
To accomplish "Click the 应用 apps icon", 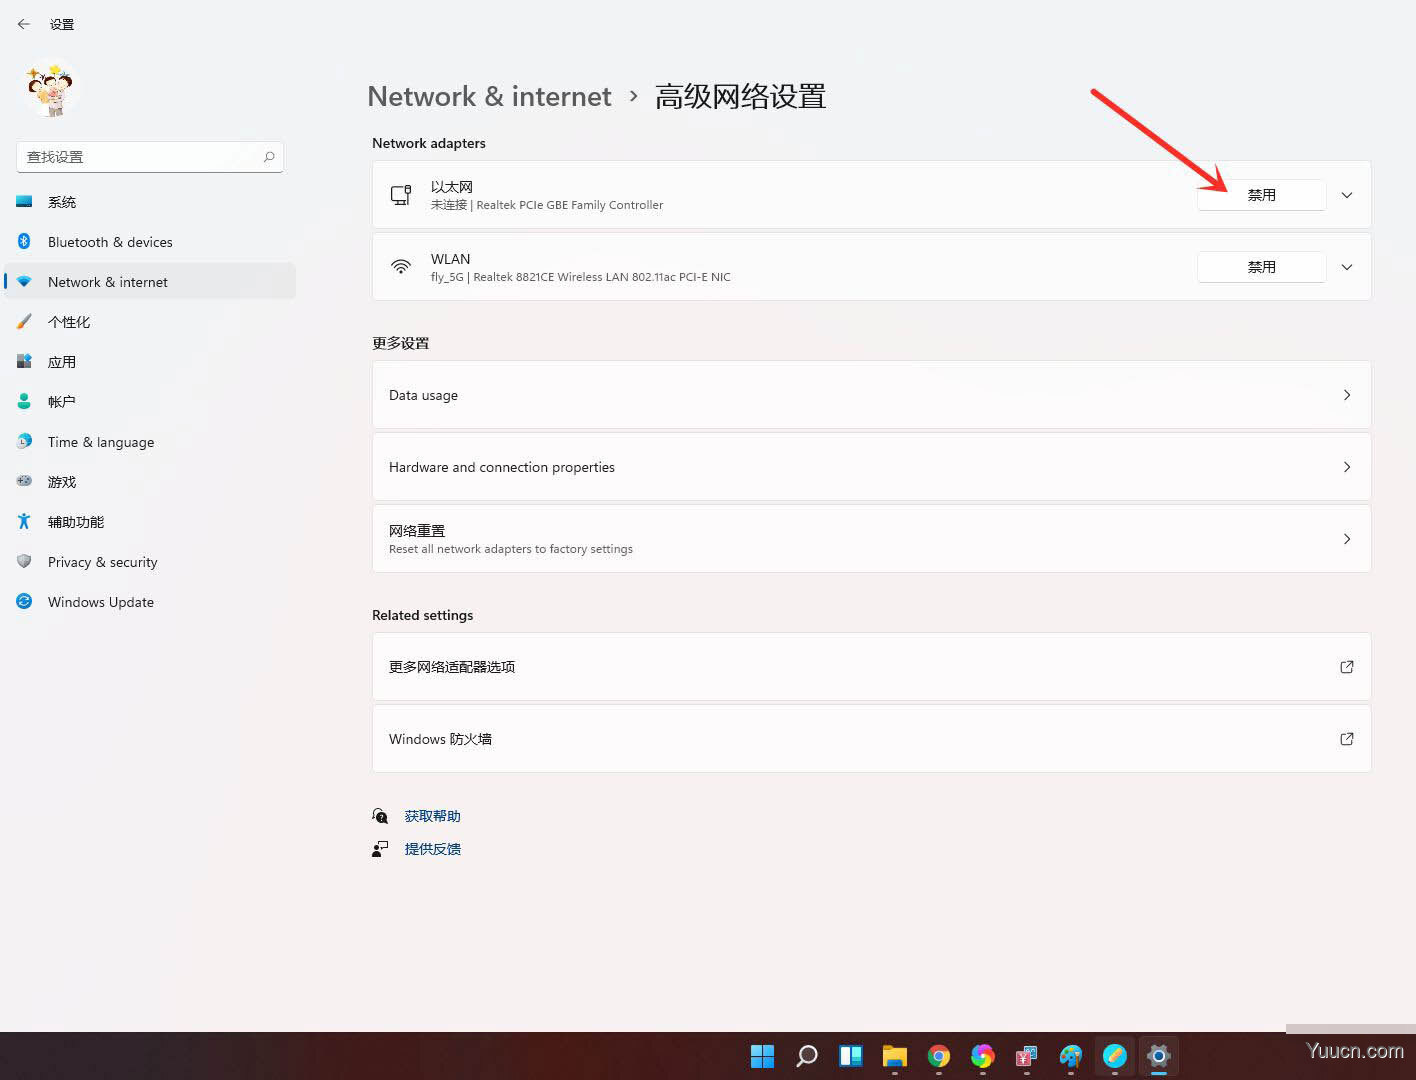I will pos(24,361).
